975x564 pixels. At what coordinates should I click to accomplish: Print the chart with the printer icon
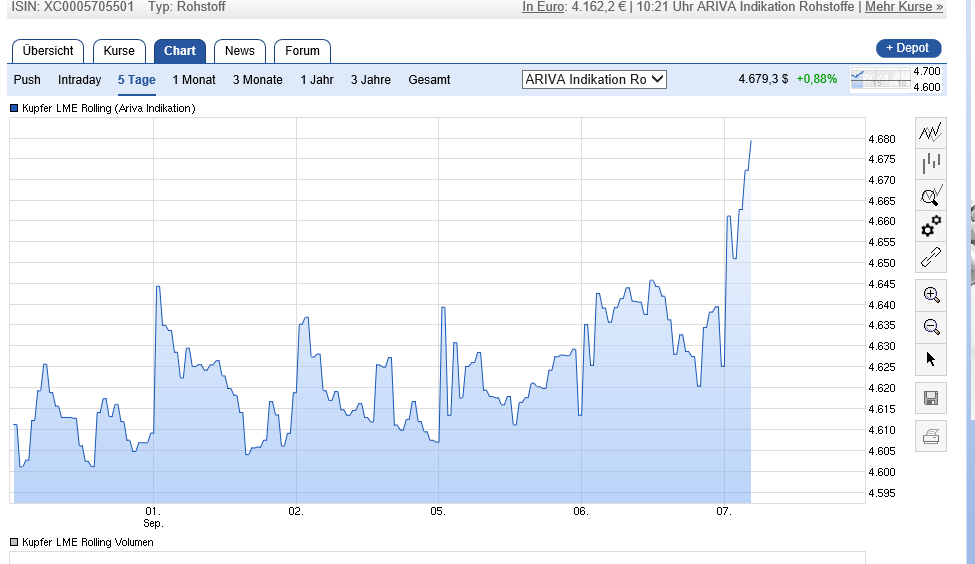[x=931, y=437]
